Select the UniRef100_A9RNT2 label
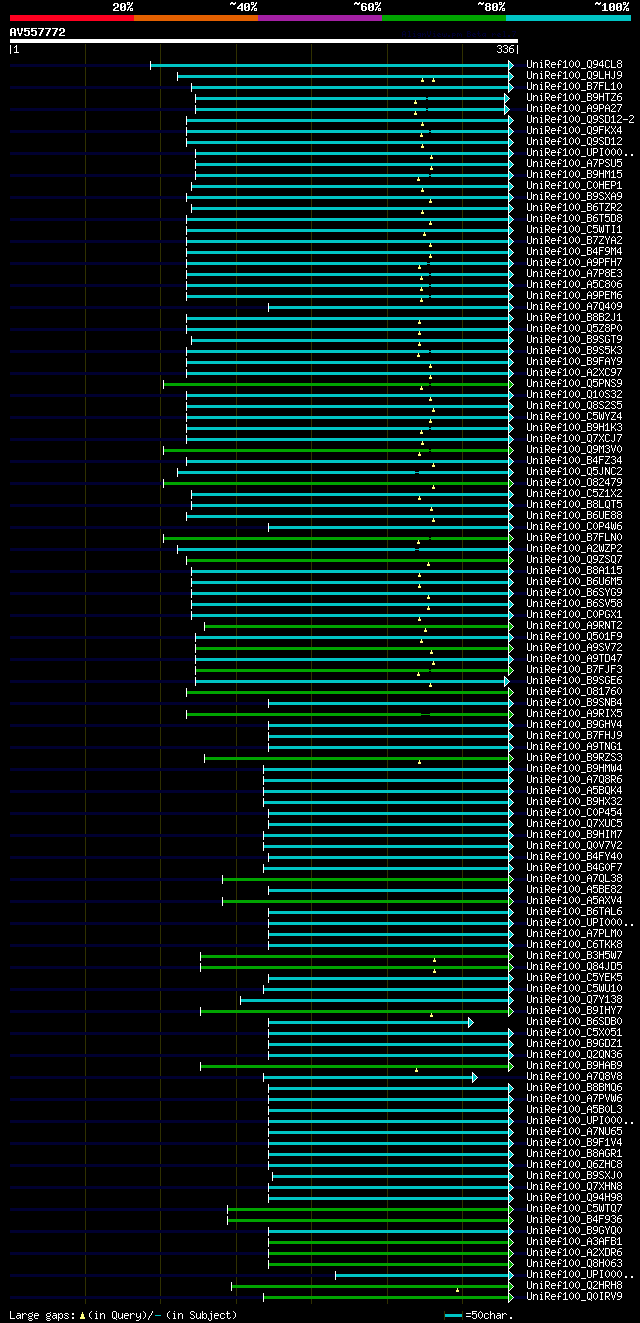 point(574,626)
